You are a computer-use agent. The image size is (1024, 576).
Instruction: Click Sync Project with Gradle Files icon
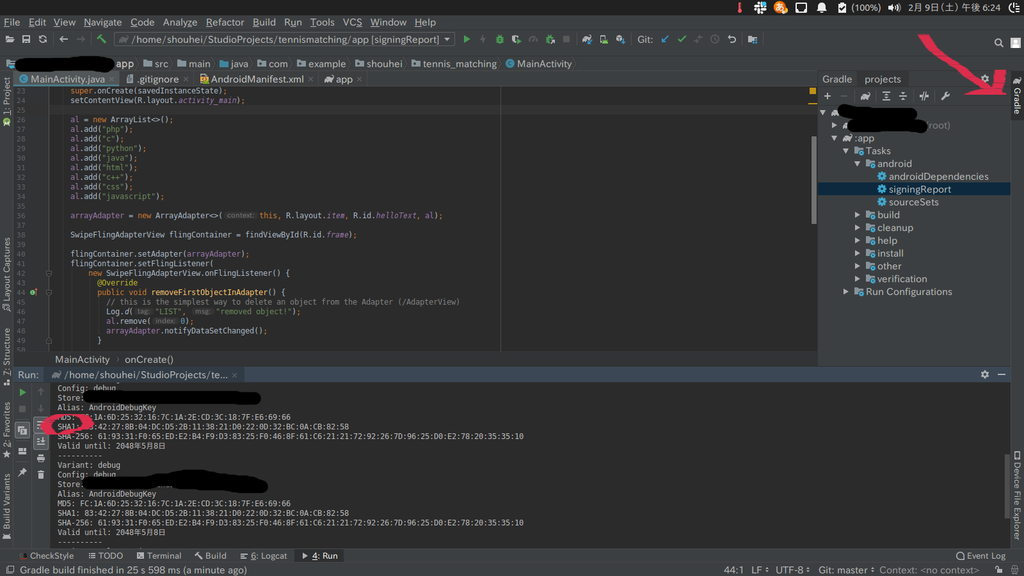tap(587, 39)
